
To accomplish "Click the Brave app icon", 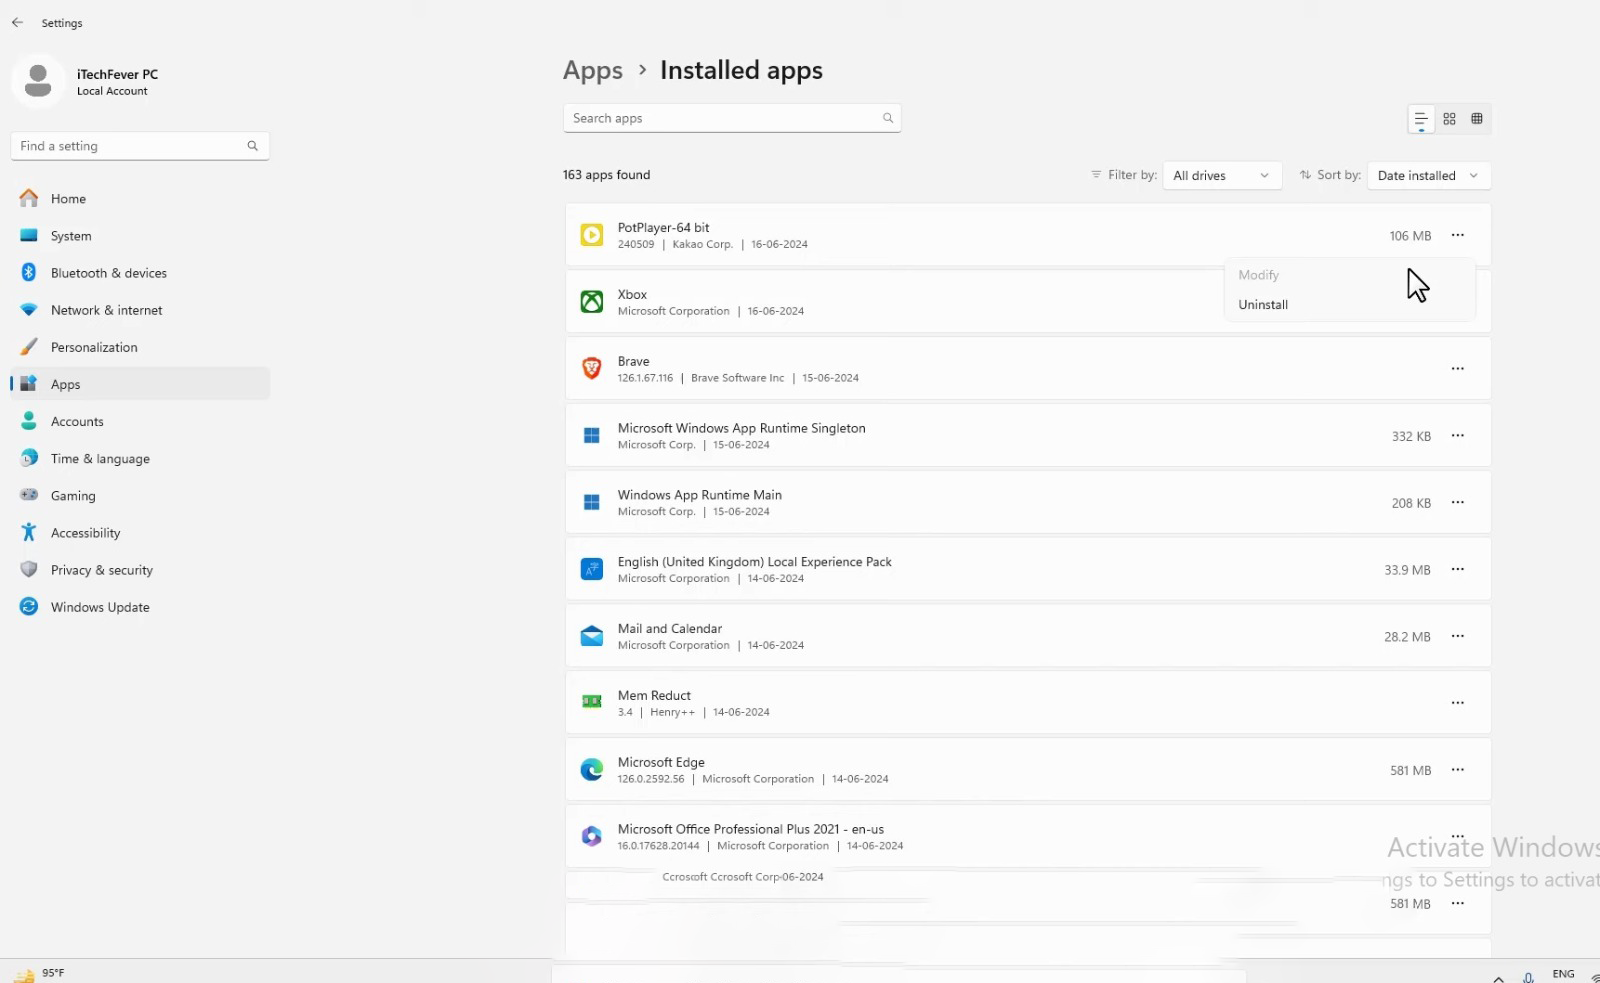I will [x=592, y=369].
